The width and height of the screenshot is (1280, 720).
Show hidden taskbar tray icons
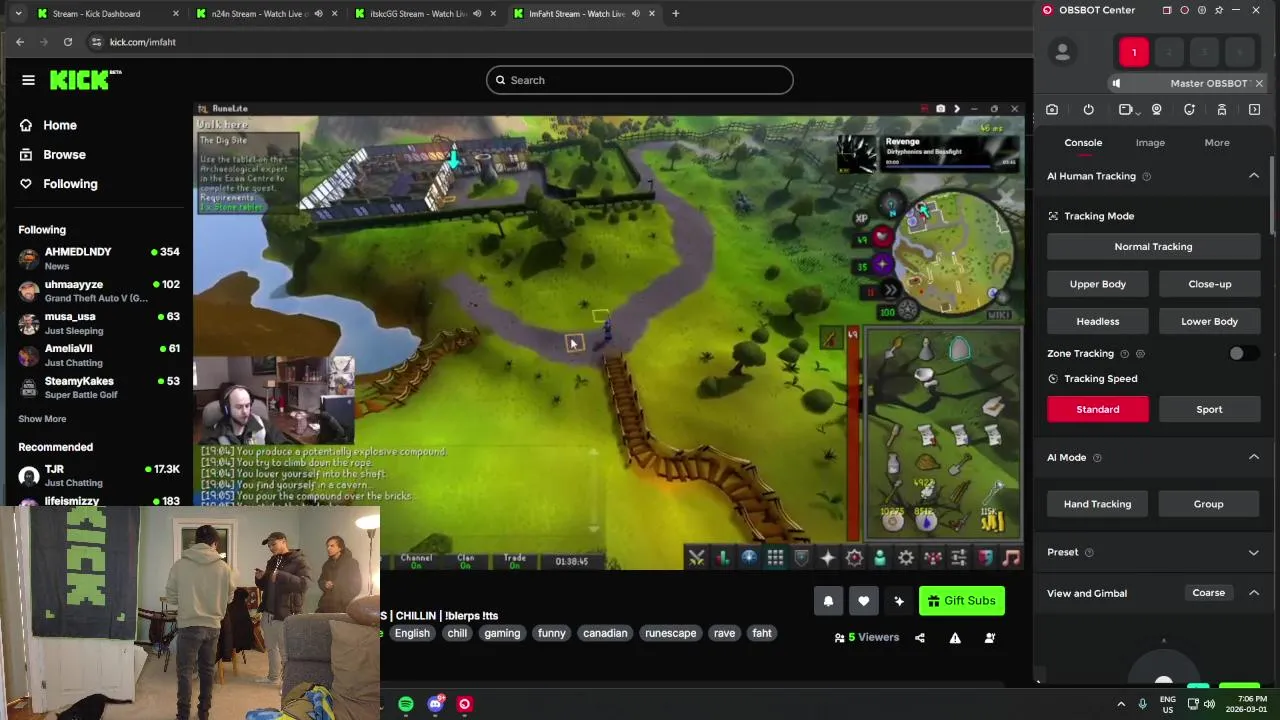point(1121,704)
